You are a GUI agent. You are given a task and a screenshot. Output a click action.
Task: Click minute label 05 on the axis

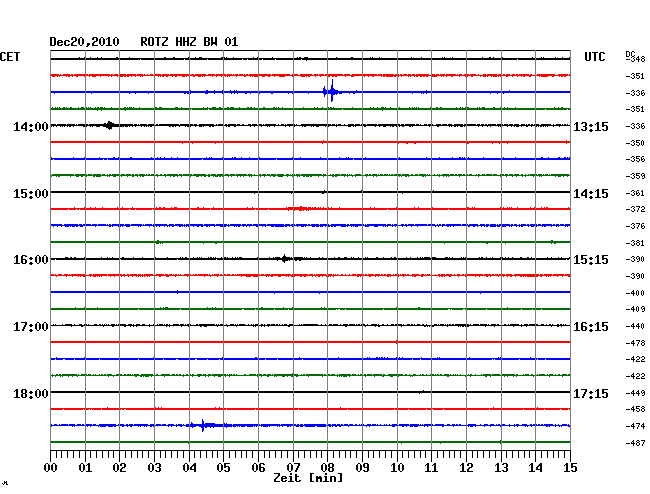223,468
